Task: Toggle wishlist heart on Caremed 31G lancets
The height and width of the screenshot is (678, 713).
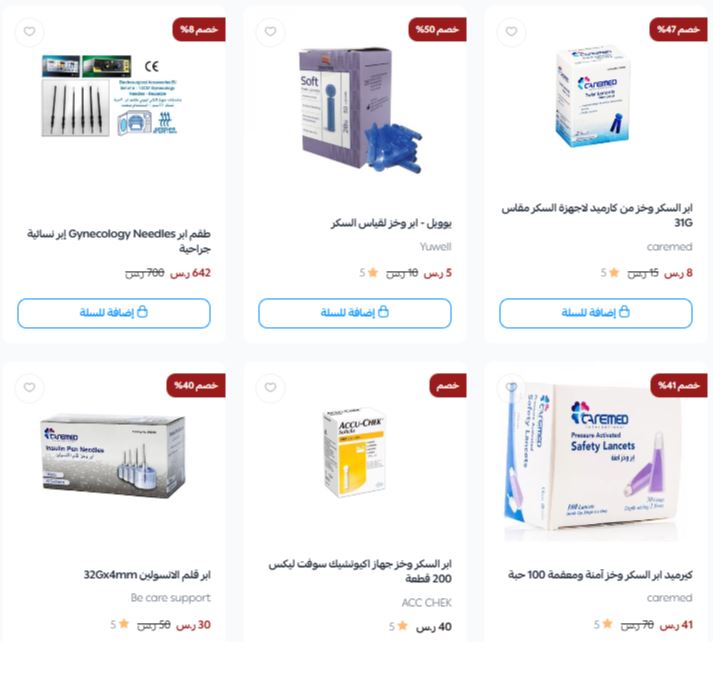Action: click(512, 31)
